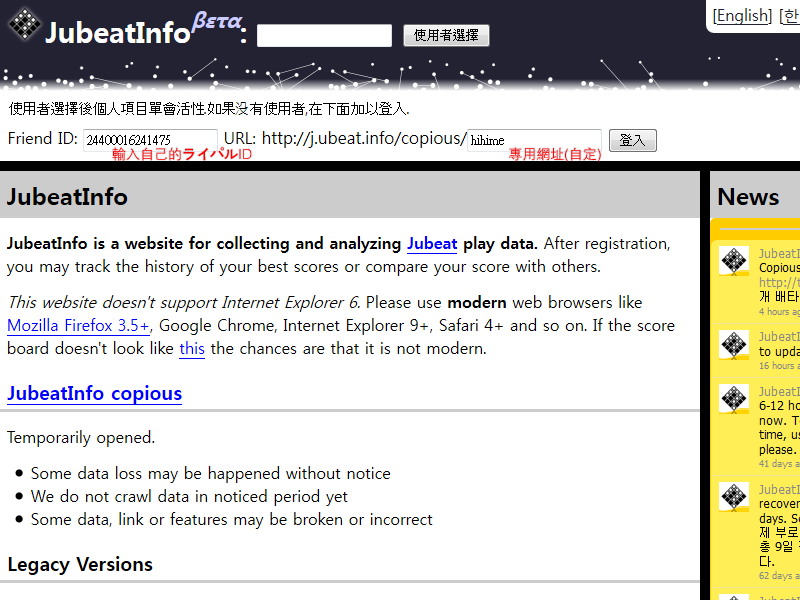Click the "Temporarily opened." text
This screenshot has width=800, height=600.
click(81, 438)
